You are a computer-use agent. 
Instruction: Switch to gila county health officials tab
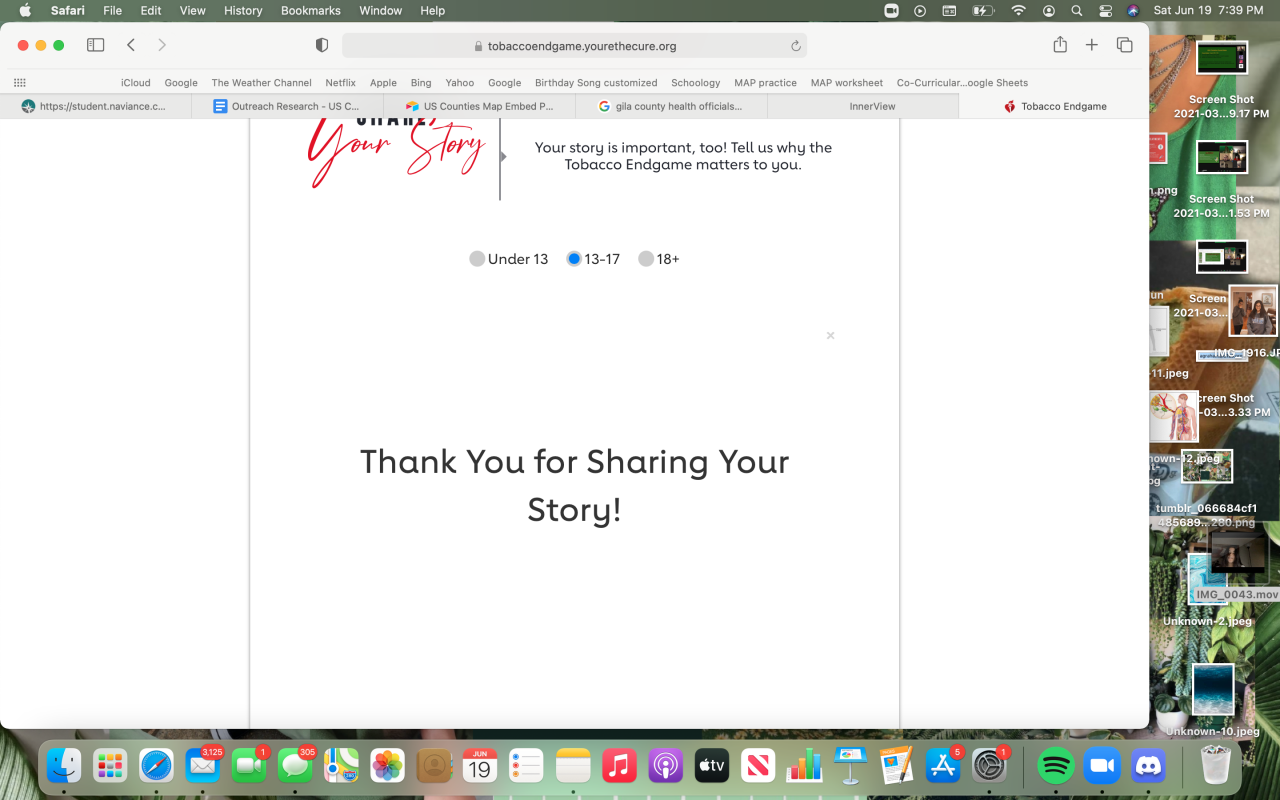(x=671, y=106)
